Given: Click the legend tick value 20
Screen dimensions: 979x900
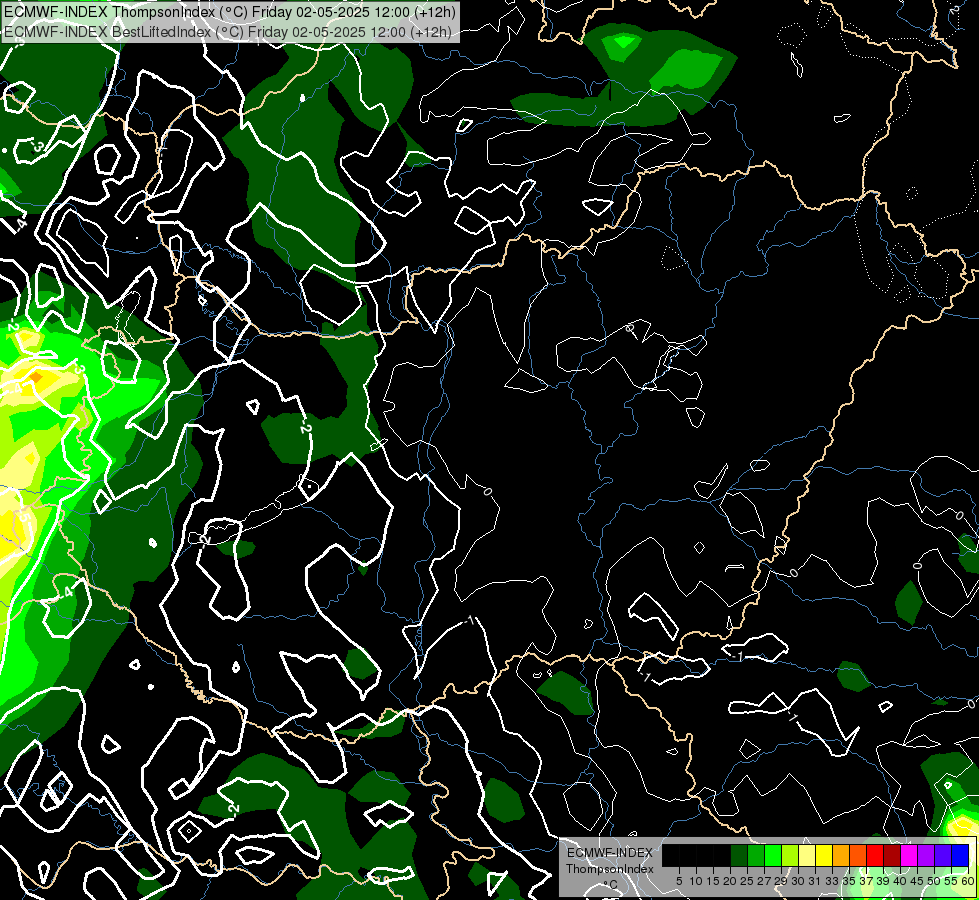Looking at the screenshot, I should 731,881.
